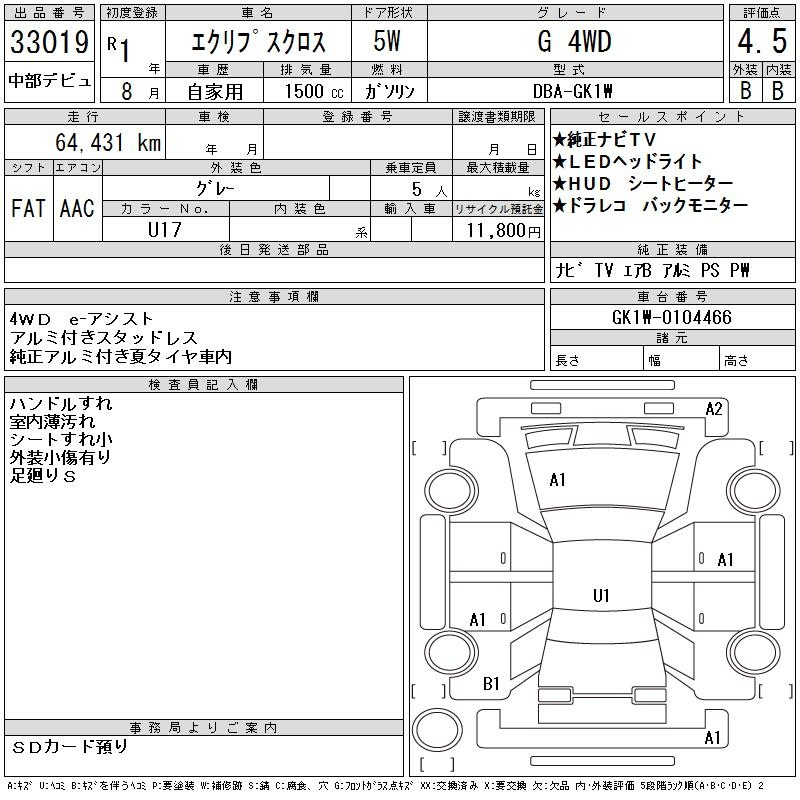
Task: Click the lot number 33019
Action: 49,42
